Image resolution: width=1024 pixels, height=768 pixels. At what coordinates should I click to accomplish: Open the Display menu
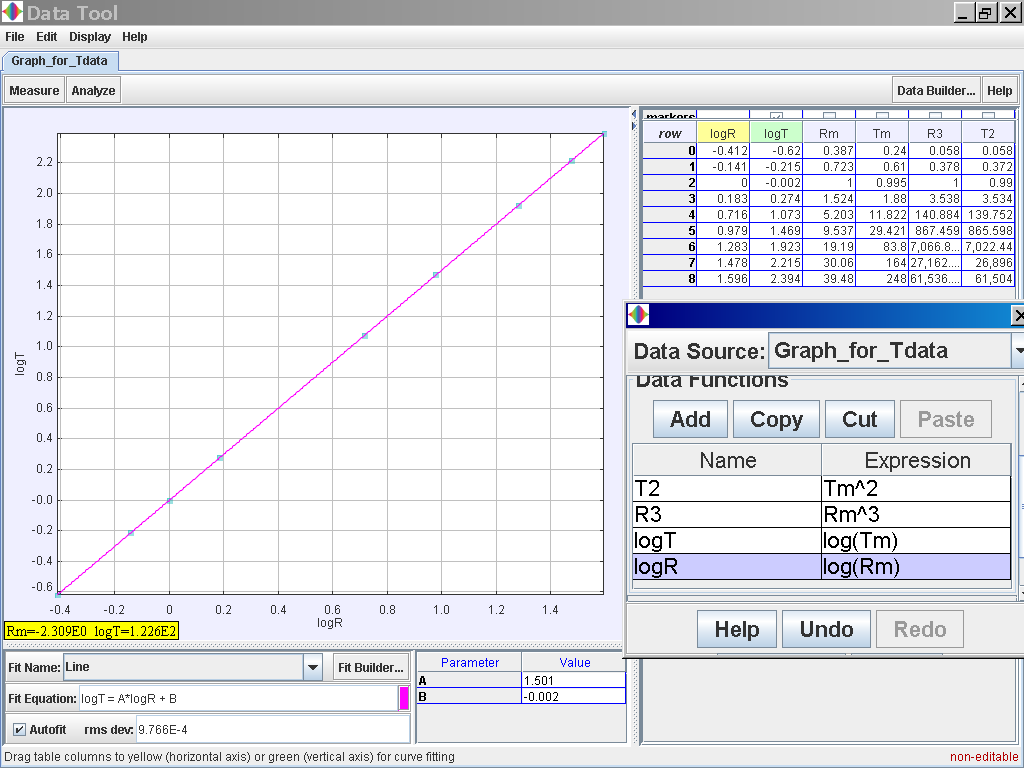[x=90, y=37]
